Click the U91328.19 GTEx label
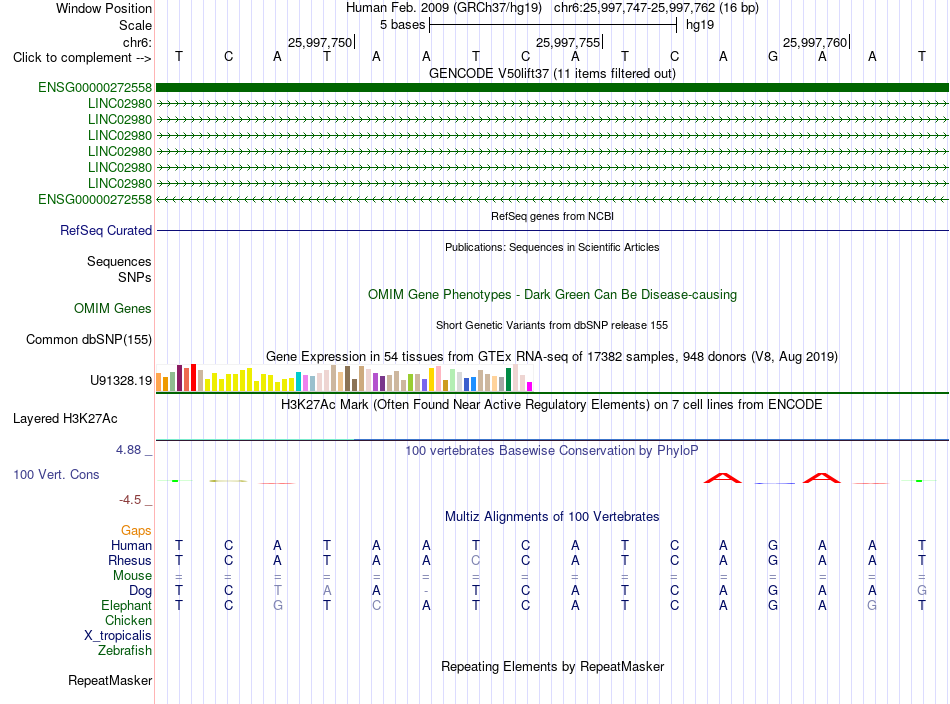This screenshot has height=704, width=950. 121,380
